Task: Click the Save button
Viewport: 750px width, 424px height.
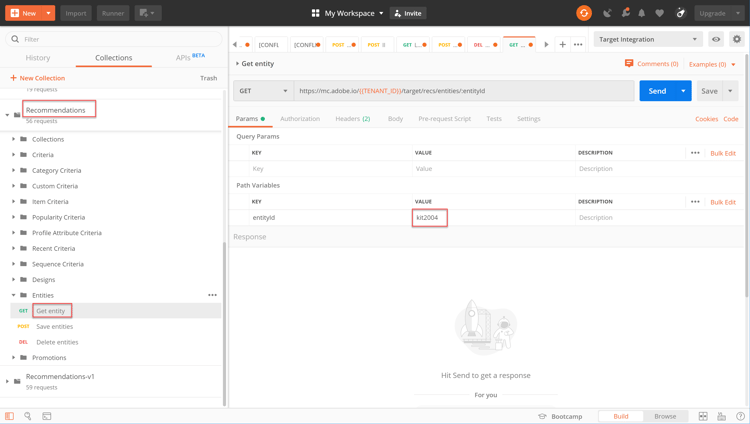Action: [709, 91]
